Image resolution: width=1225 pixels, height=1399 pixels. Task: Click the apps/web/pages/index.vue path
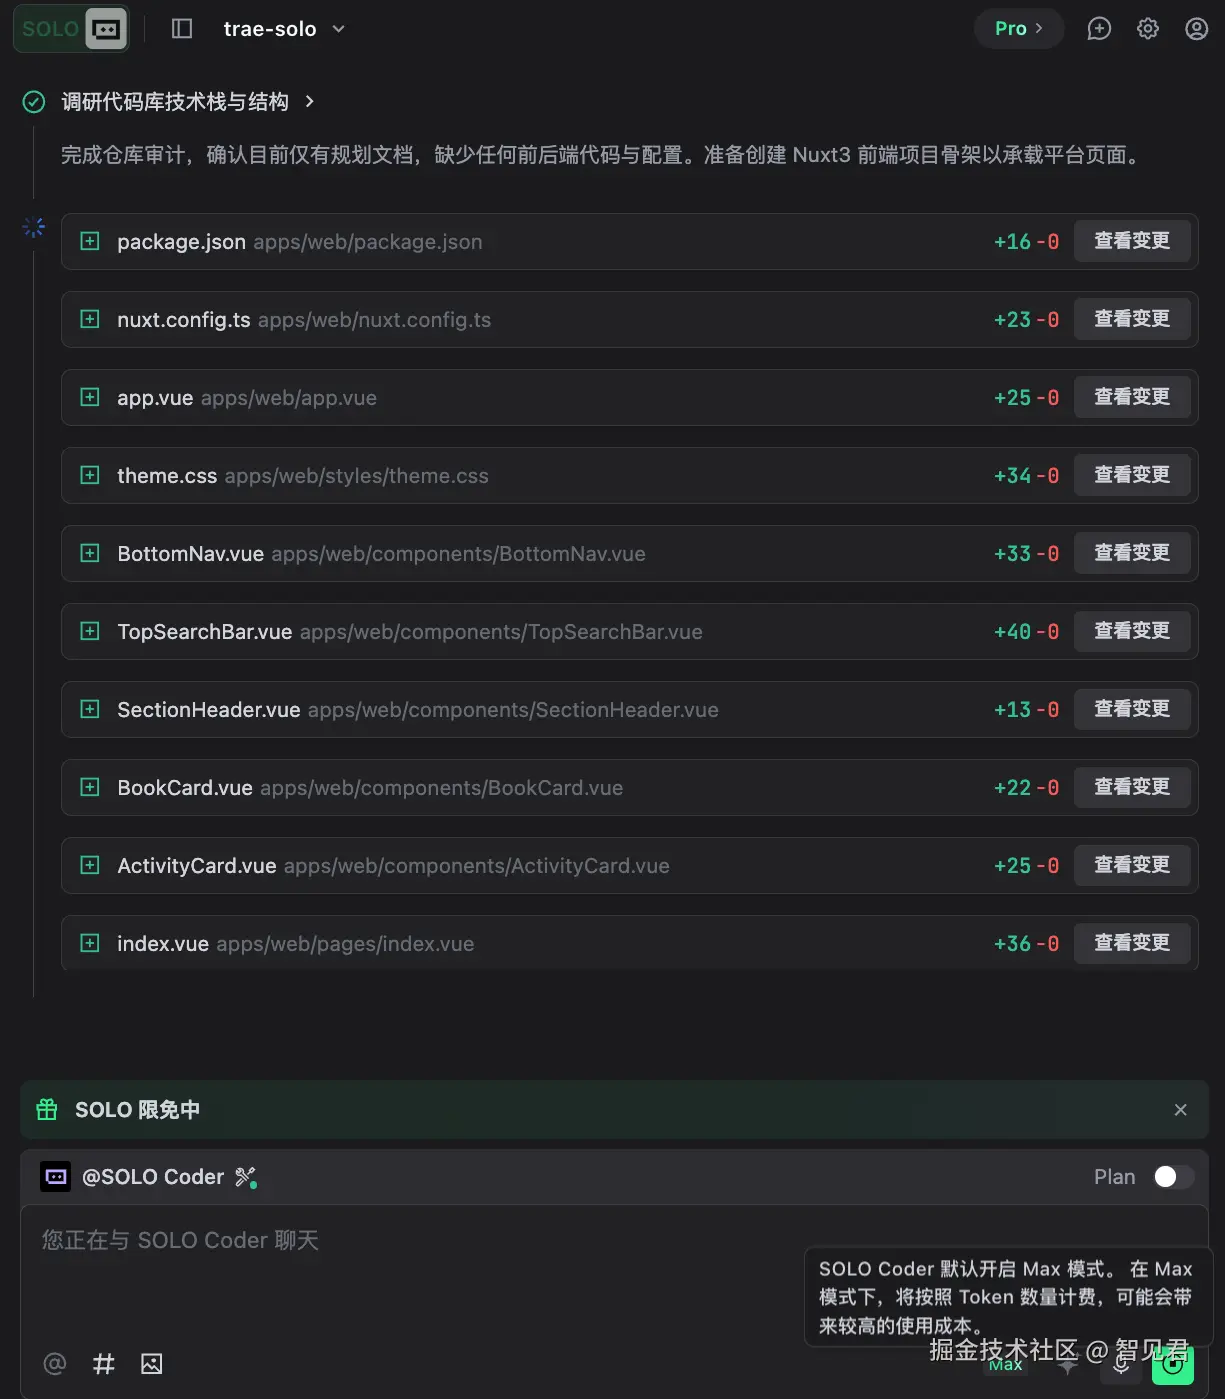pos(345,944)
